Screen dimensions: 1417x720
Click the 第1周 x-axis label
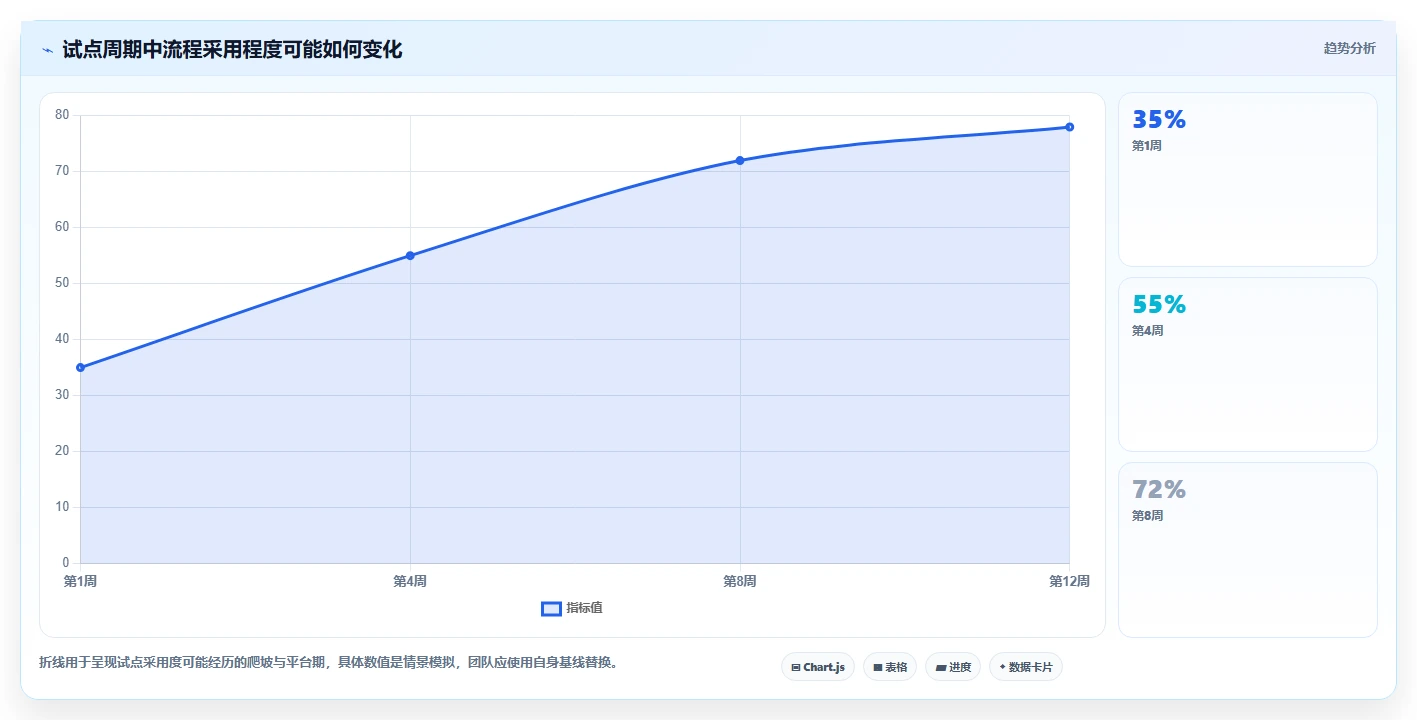point(80,581)
